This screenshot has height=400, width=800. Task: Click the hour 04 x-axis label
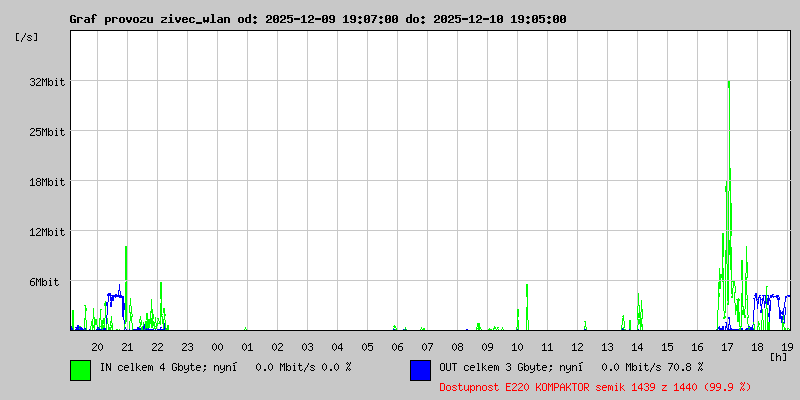click(337, 347)
